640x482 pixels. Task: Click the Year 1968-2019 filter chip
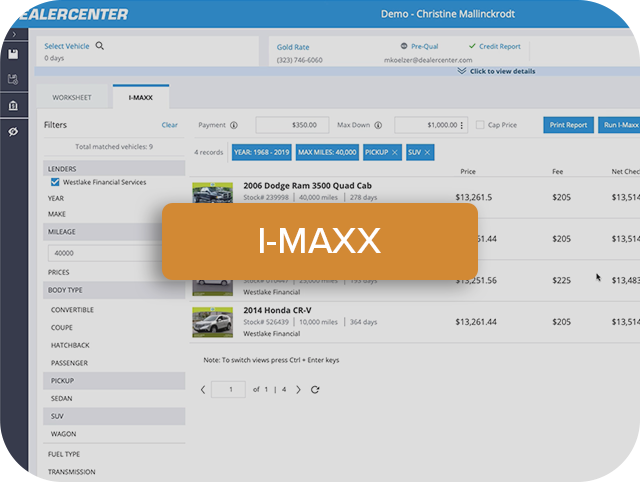pos(262,152)
